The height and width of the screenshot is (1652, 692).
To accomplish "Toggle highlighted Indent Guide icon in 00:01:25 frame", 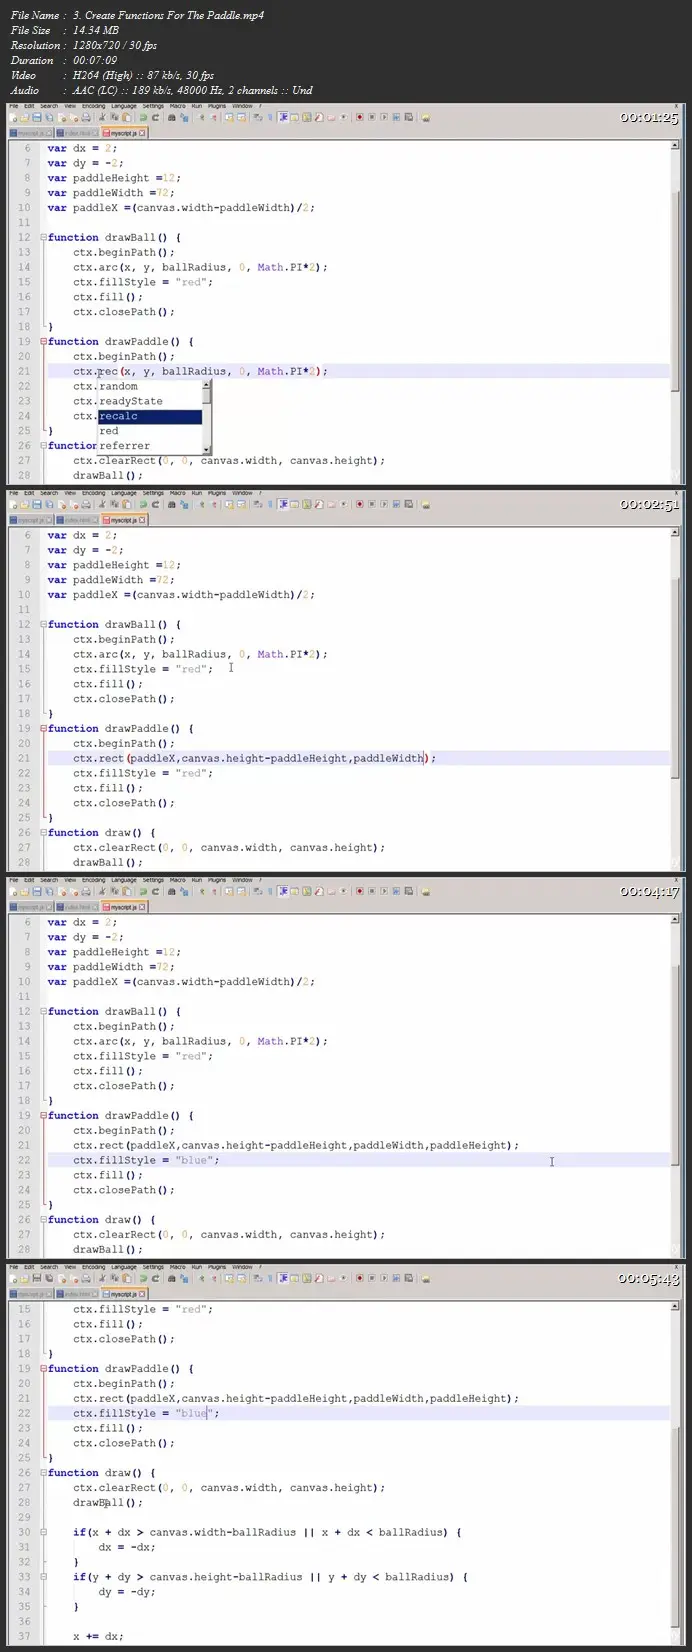I will pyautogui.click(x=283, y=117).
